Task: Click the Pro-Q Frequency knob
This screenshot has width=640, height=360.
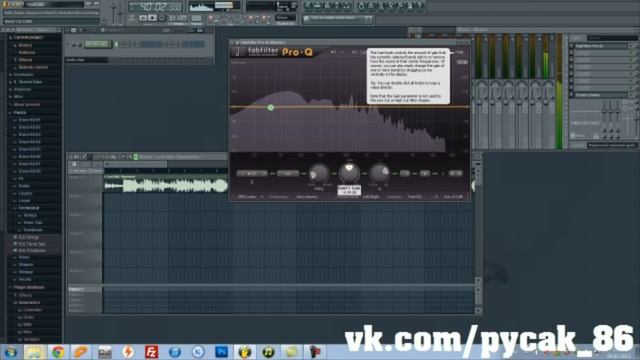Action: pyautogui.click(x=318, y=173)
